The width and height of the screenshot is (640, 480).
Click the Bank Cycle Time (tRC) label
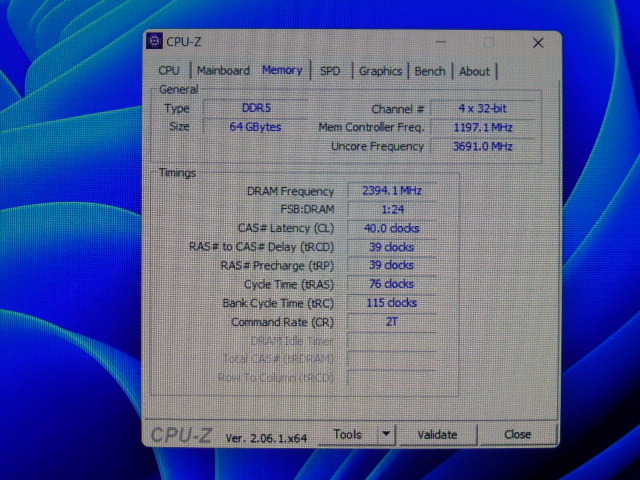pos(278,303)
